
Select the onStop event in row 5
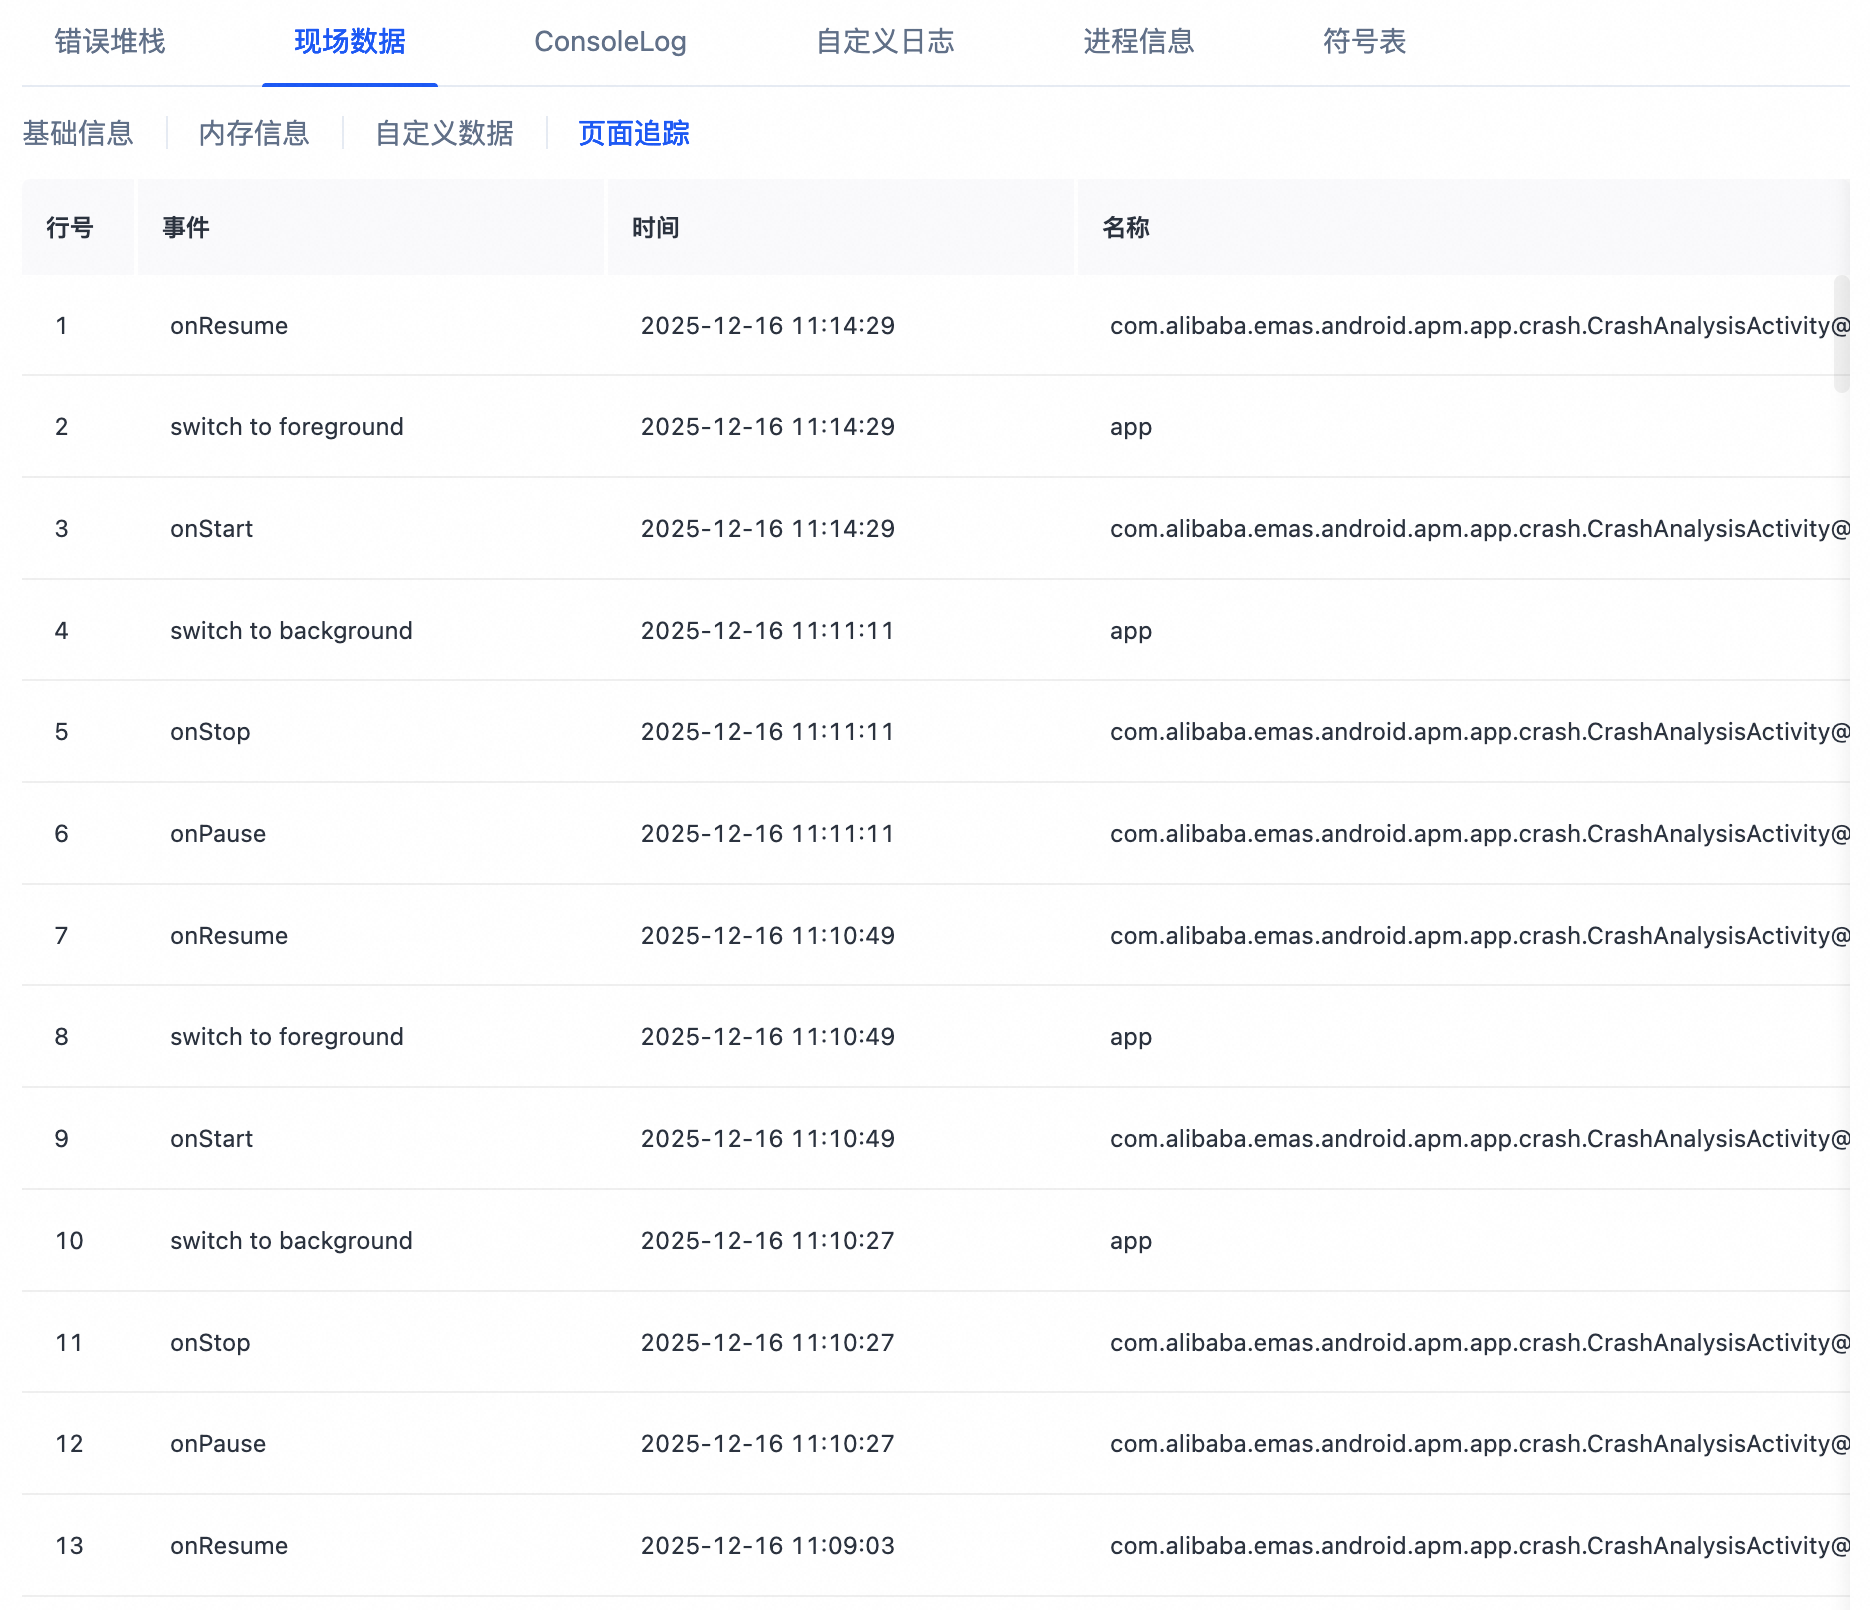(210, 732)
